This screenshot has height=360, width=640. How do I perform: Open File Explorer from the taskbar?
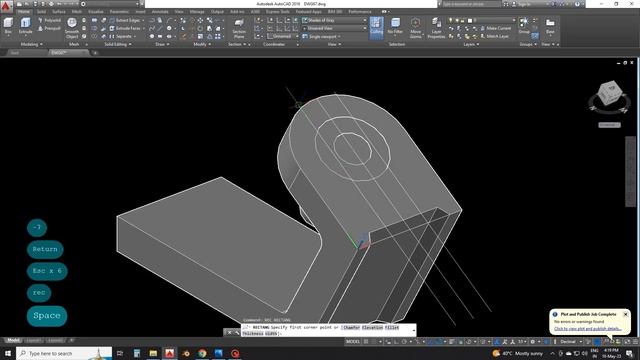click(153, 353)
